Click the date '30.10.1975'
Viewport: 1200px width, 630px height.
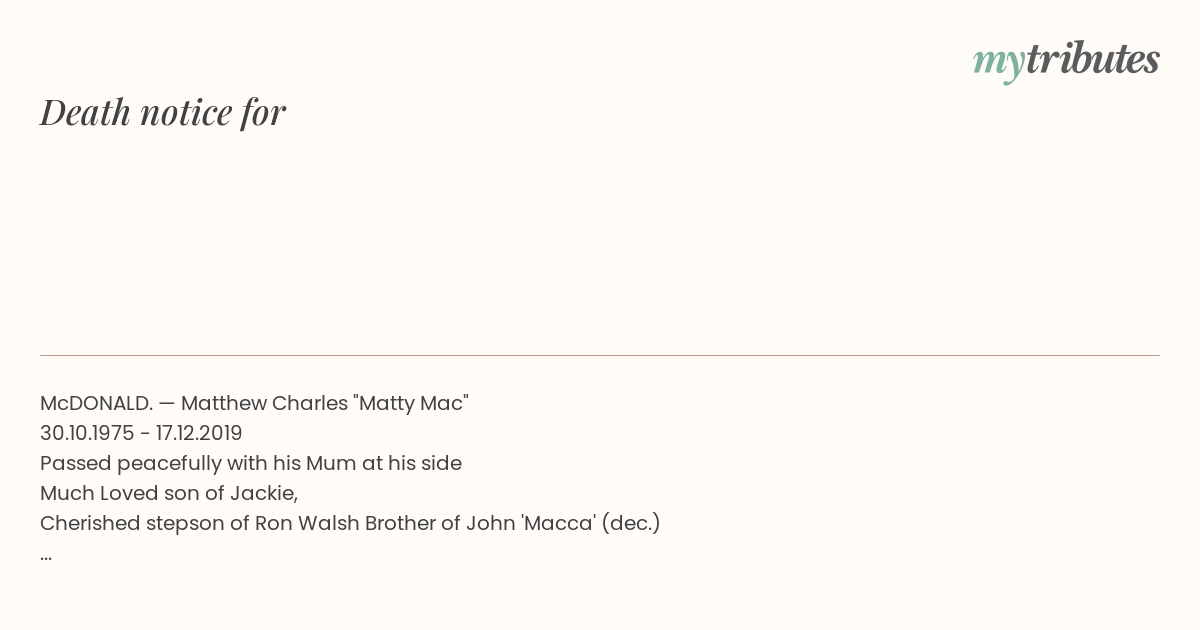coord(87,433)
